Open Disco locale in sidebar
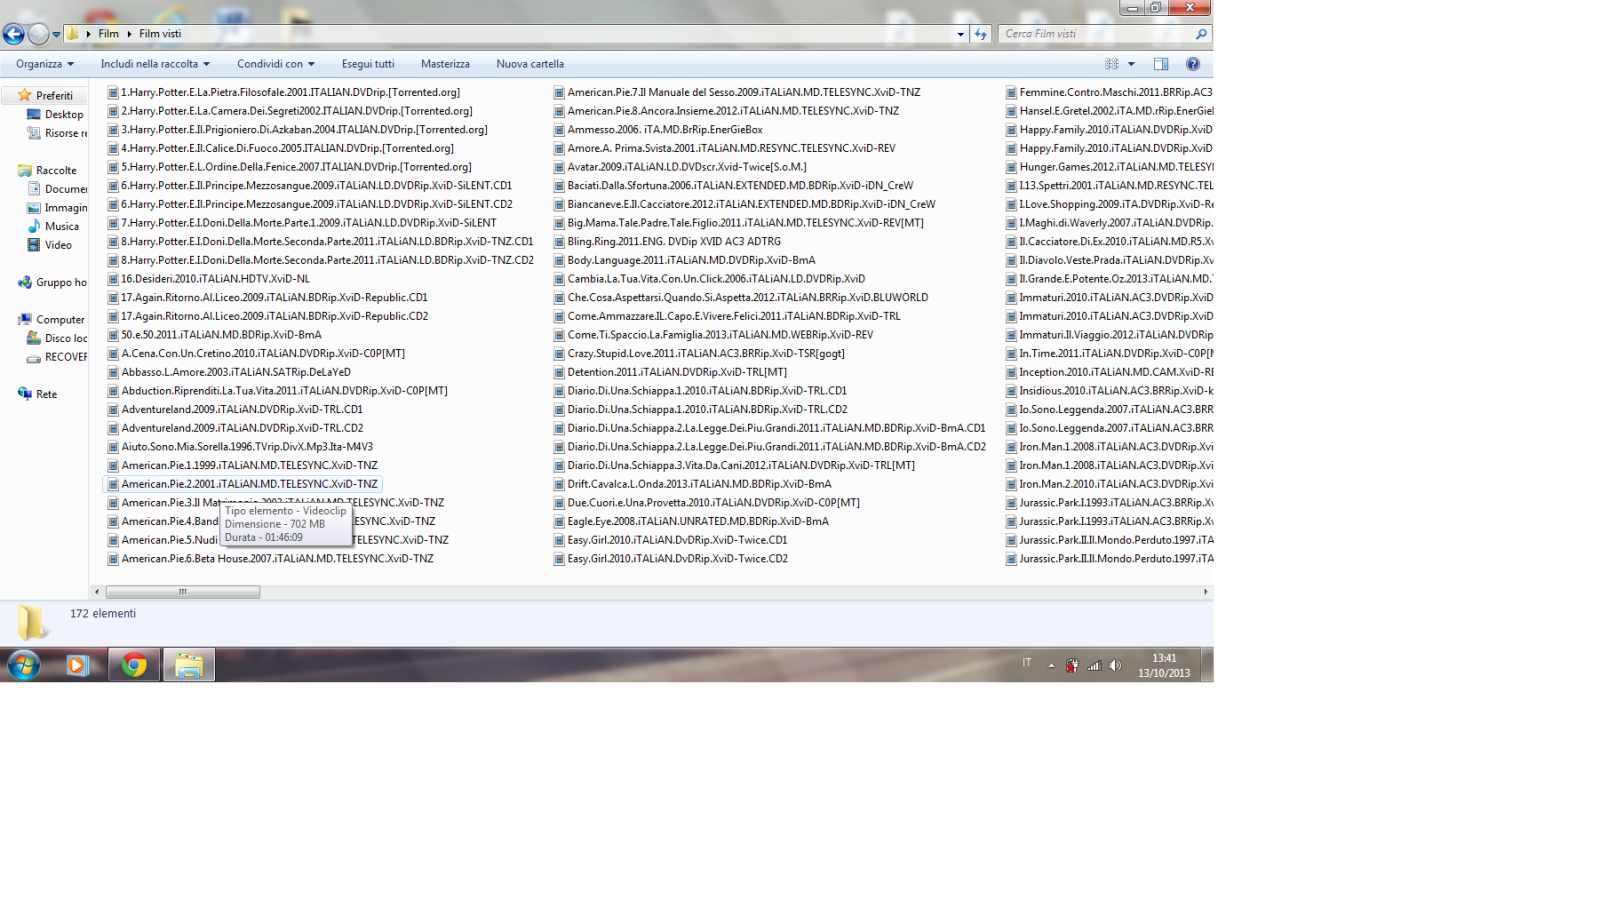The height and width of the screenshot is (899, 1600). pyautogui.click(x=66, y=339)
